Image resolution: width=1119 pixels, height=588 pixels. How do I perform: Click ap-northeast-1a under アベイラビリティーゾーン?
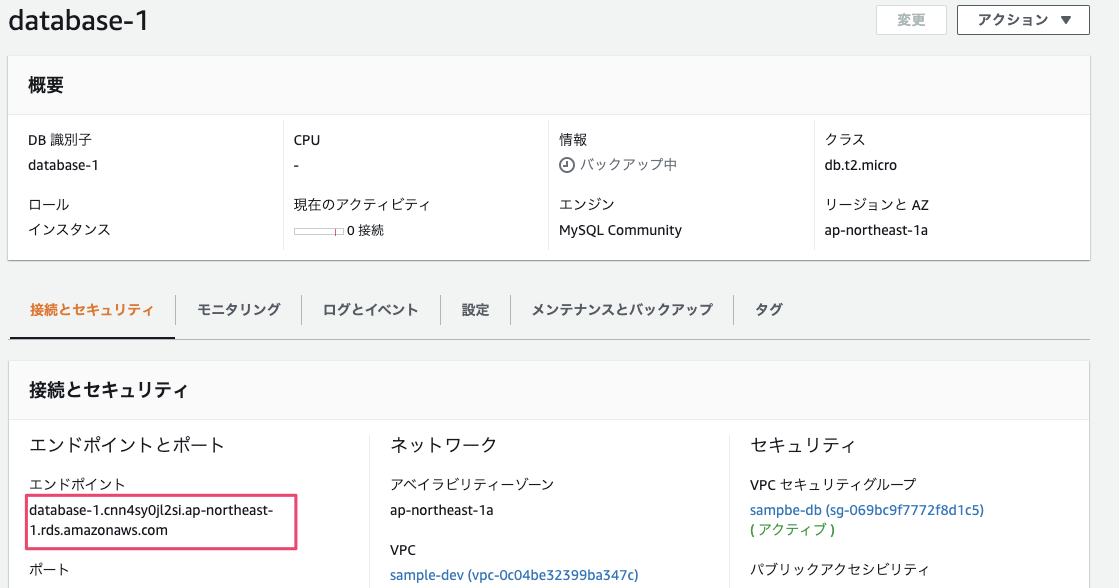click(x=441, y=510)
